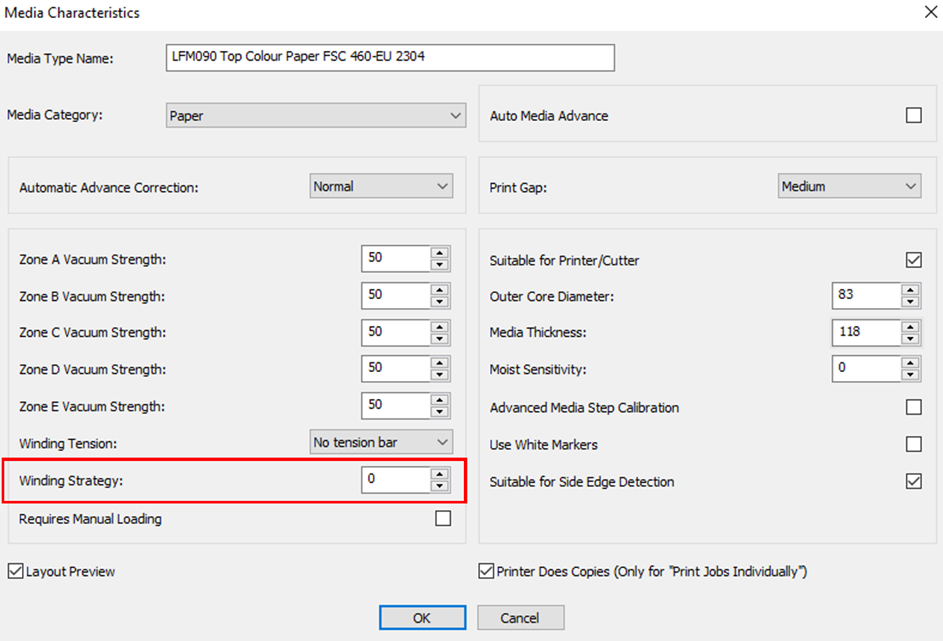
Task: Decrease Media Thickness value
Action: pos(910,339)
